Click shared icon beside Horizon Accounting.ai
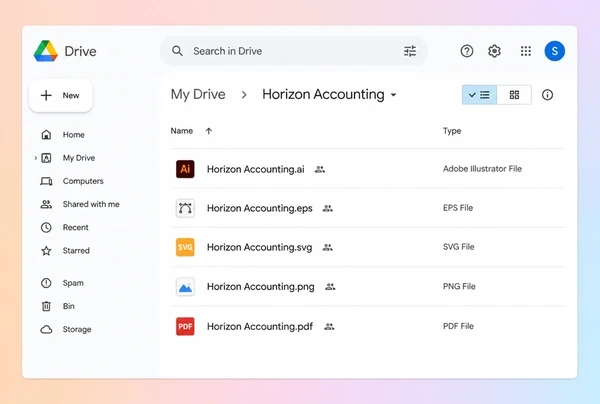Image resolution: width=600 pixels, height=404 pixels. tap(320, 169)
